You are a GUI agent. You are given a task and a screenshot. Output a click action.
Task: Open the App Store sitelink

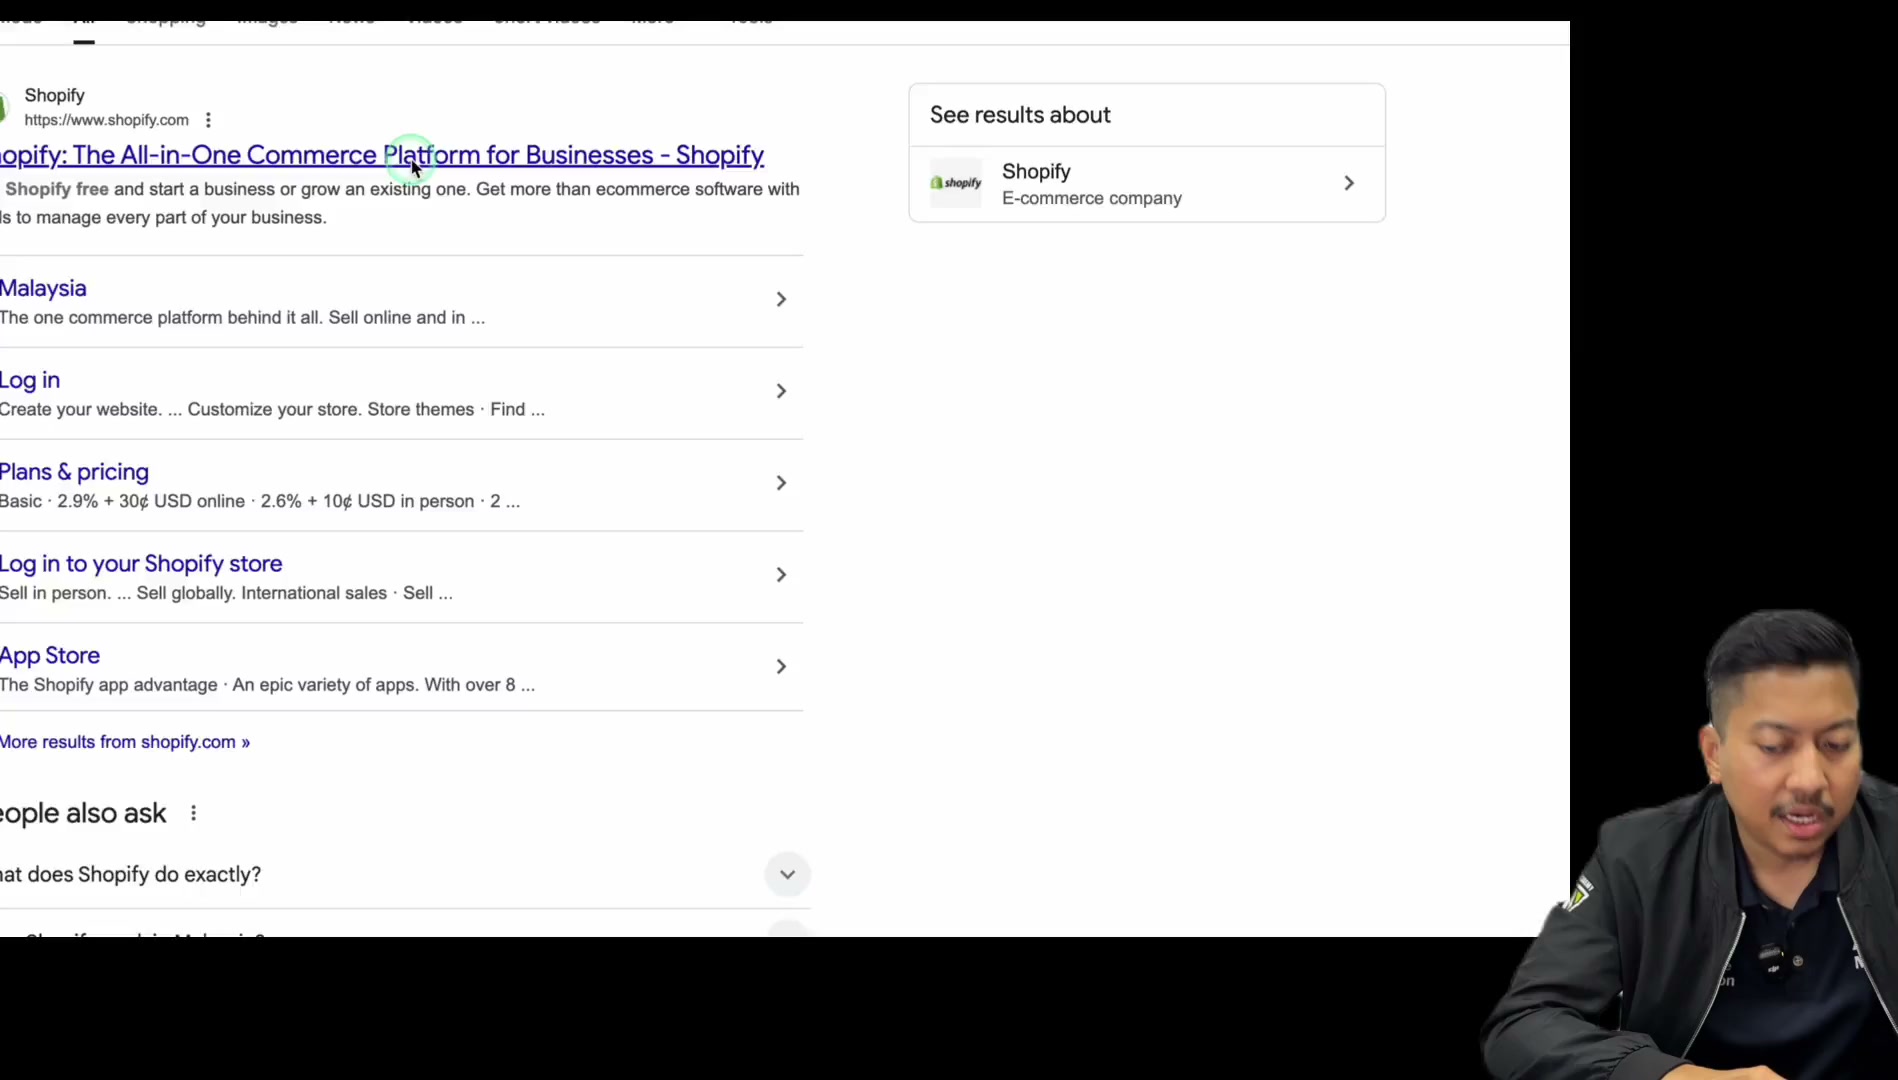(50, 656)
